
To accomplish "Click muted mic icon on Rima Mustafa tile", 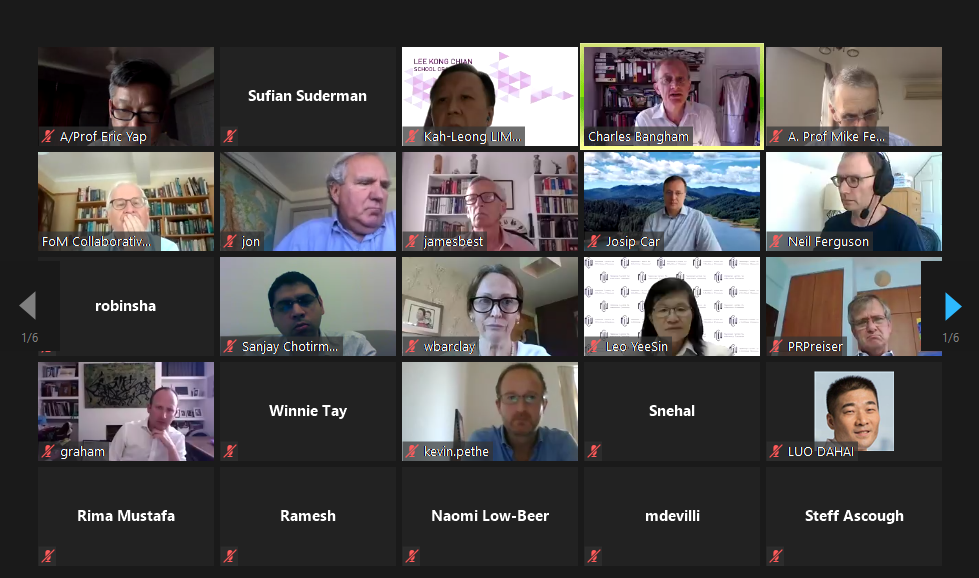I will pos(47,556).
